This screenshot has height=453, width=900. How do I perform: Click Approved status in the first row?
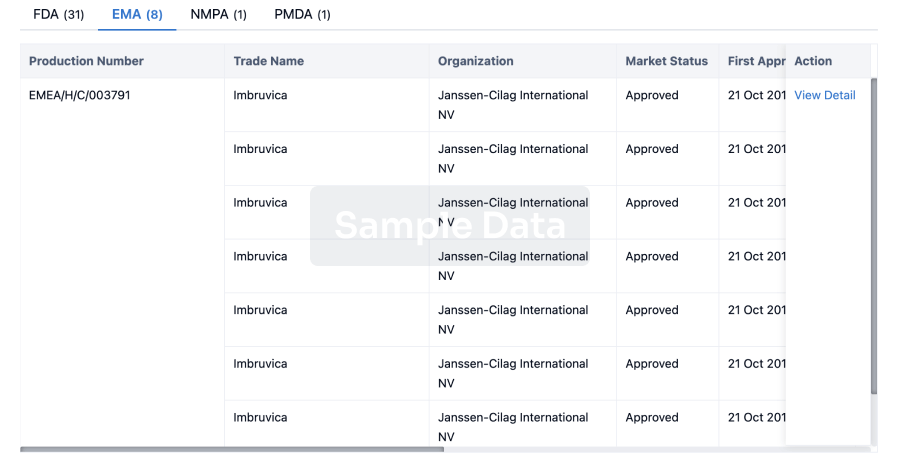point(651,96)
